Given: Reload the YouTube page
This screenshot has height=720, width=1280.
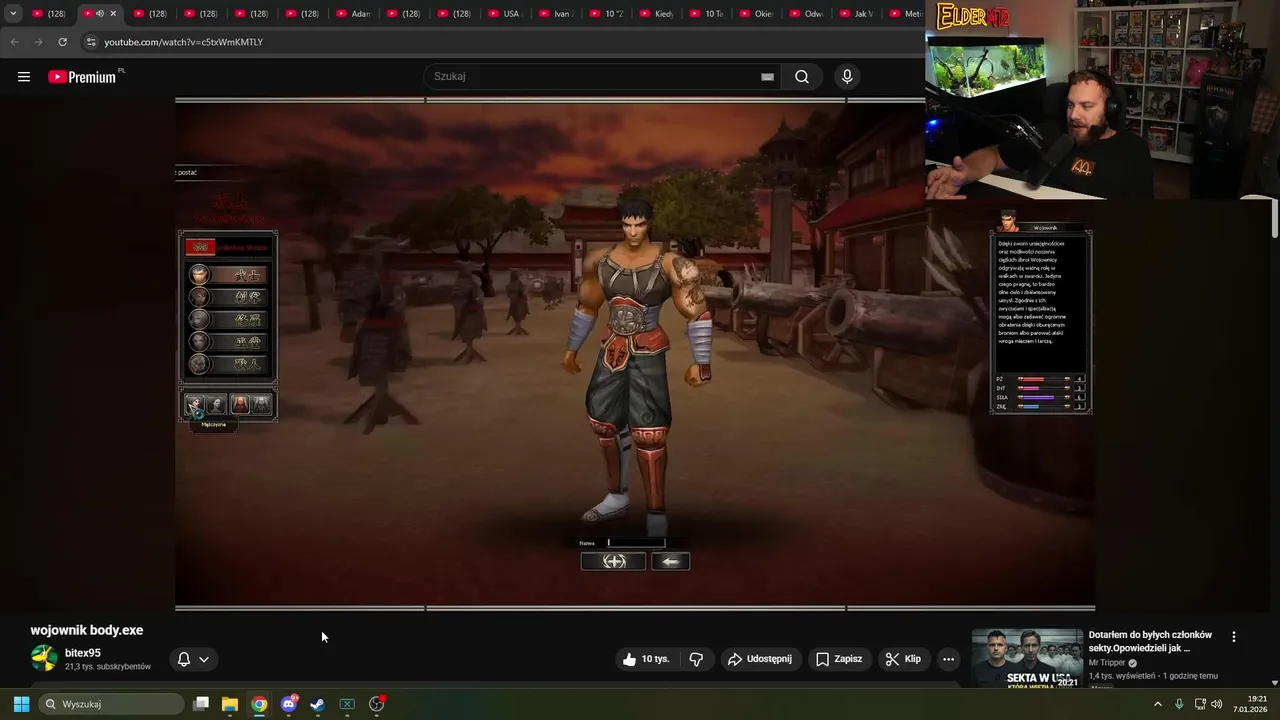Looking at the screenshot, I should point(62,42).
